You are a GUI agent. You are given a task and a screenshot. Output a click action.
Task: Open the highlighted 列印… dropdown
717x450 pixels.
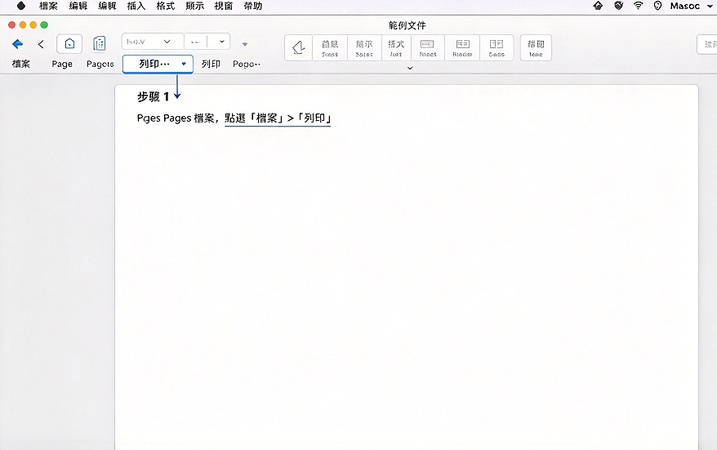pyautogui.click(x=158, y=64)
